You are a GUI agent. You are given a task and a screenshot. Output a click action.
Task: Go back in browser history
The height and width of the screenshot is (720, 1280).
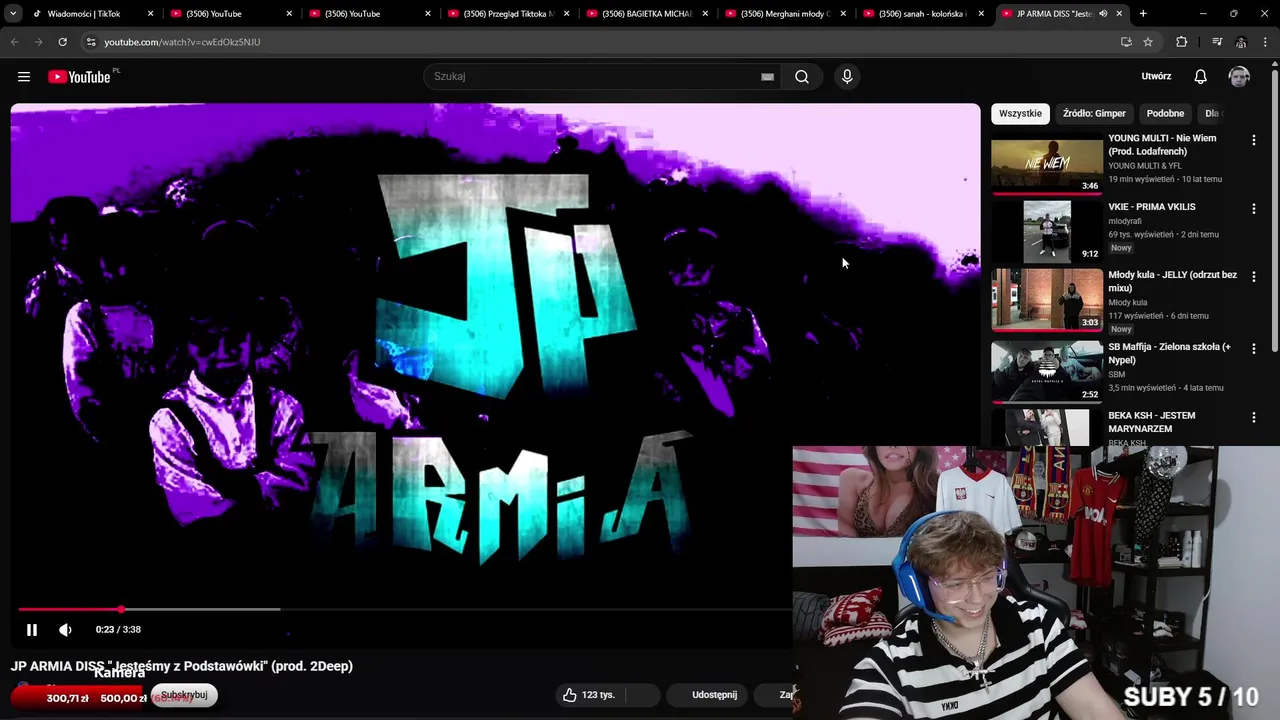click(15, 42)
